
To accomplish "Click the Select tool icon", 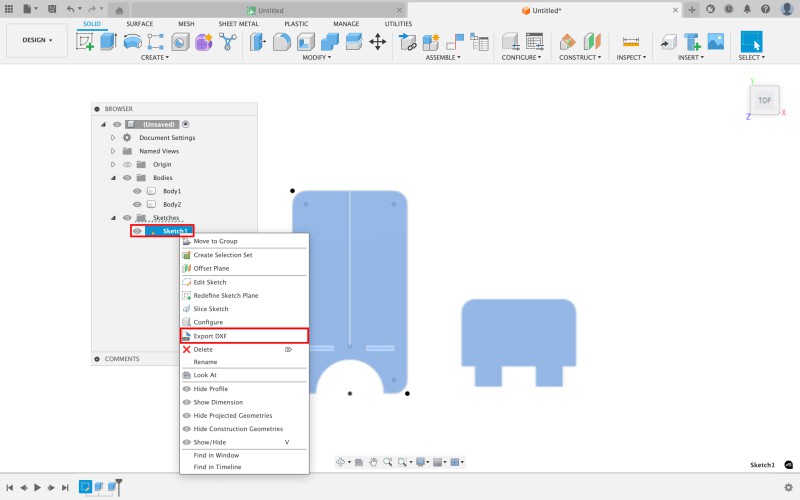I will pos(751,41).
